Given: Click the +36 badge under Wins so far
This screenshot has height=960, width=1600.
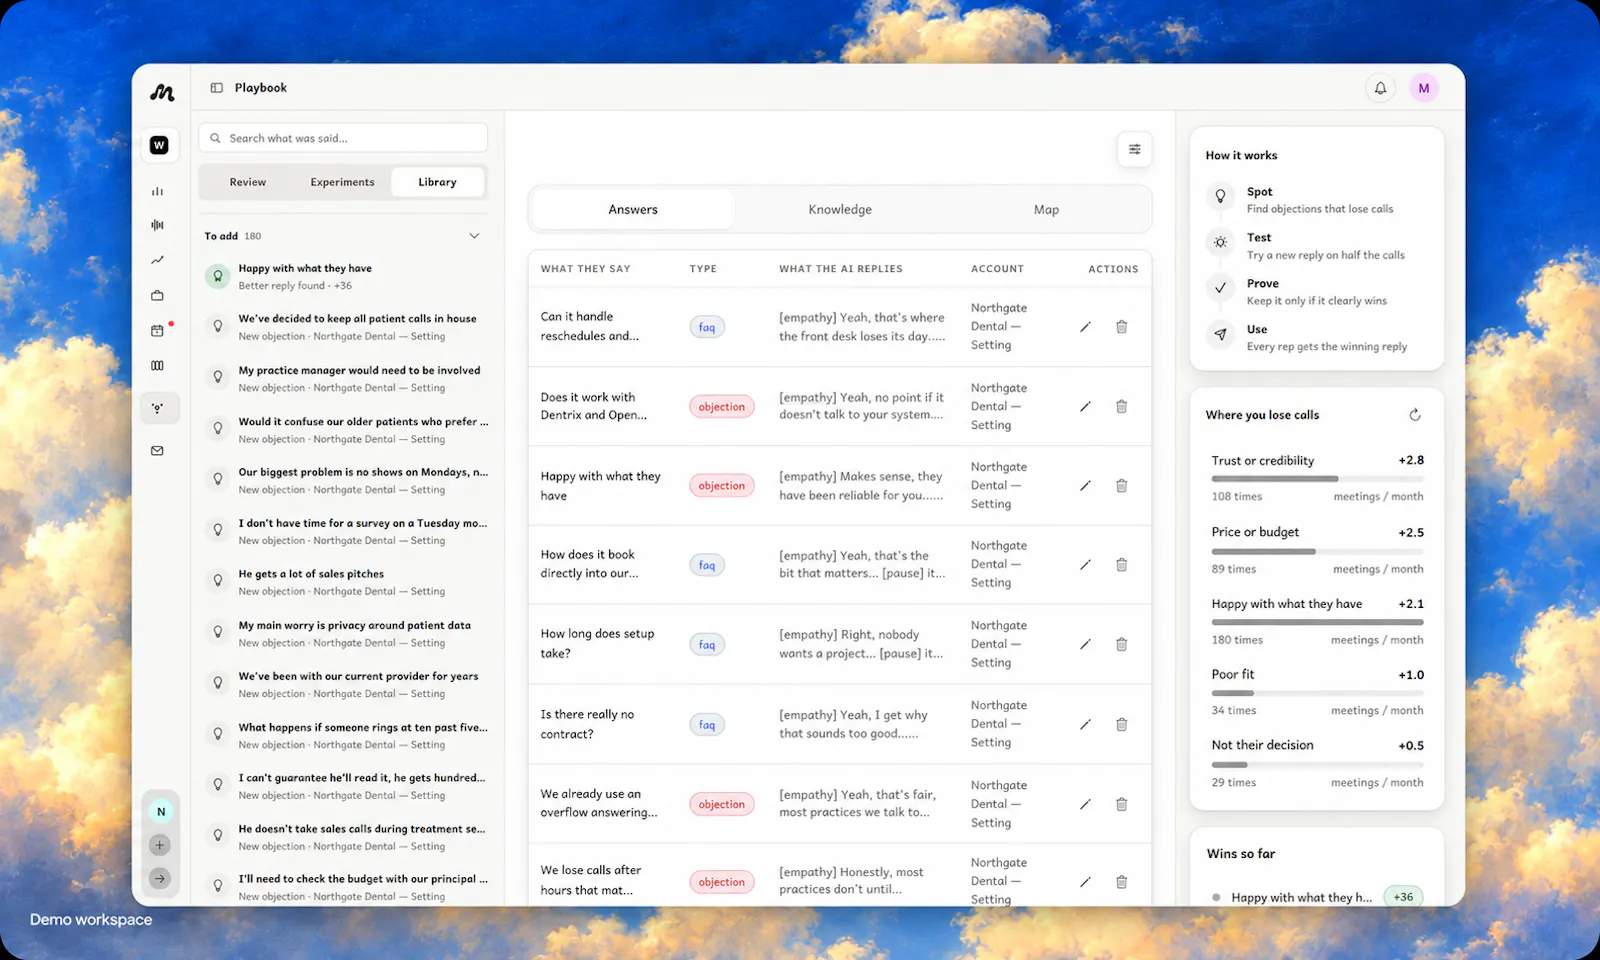Looking at the screenshot, I should pos(1403,897).
